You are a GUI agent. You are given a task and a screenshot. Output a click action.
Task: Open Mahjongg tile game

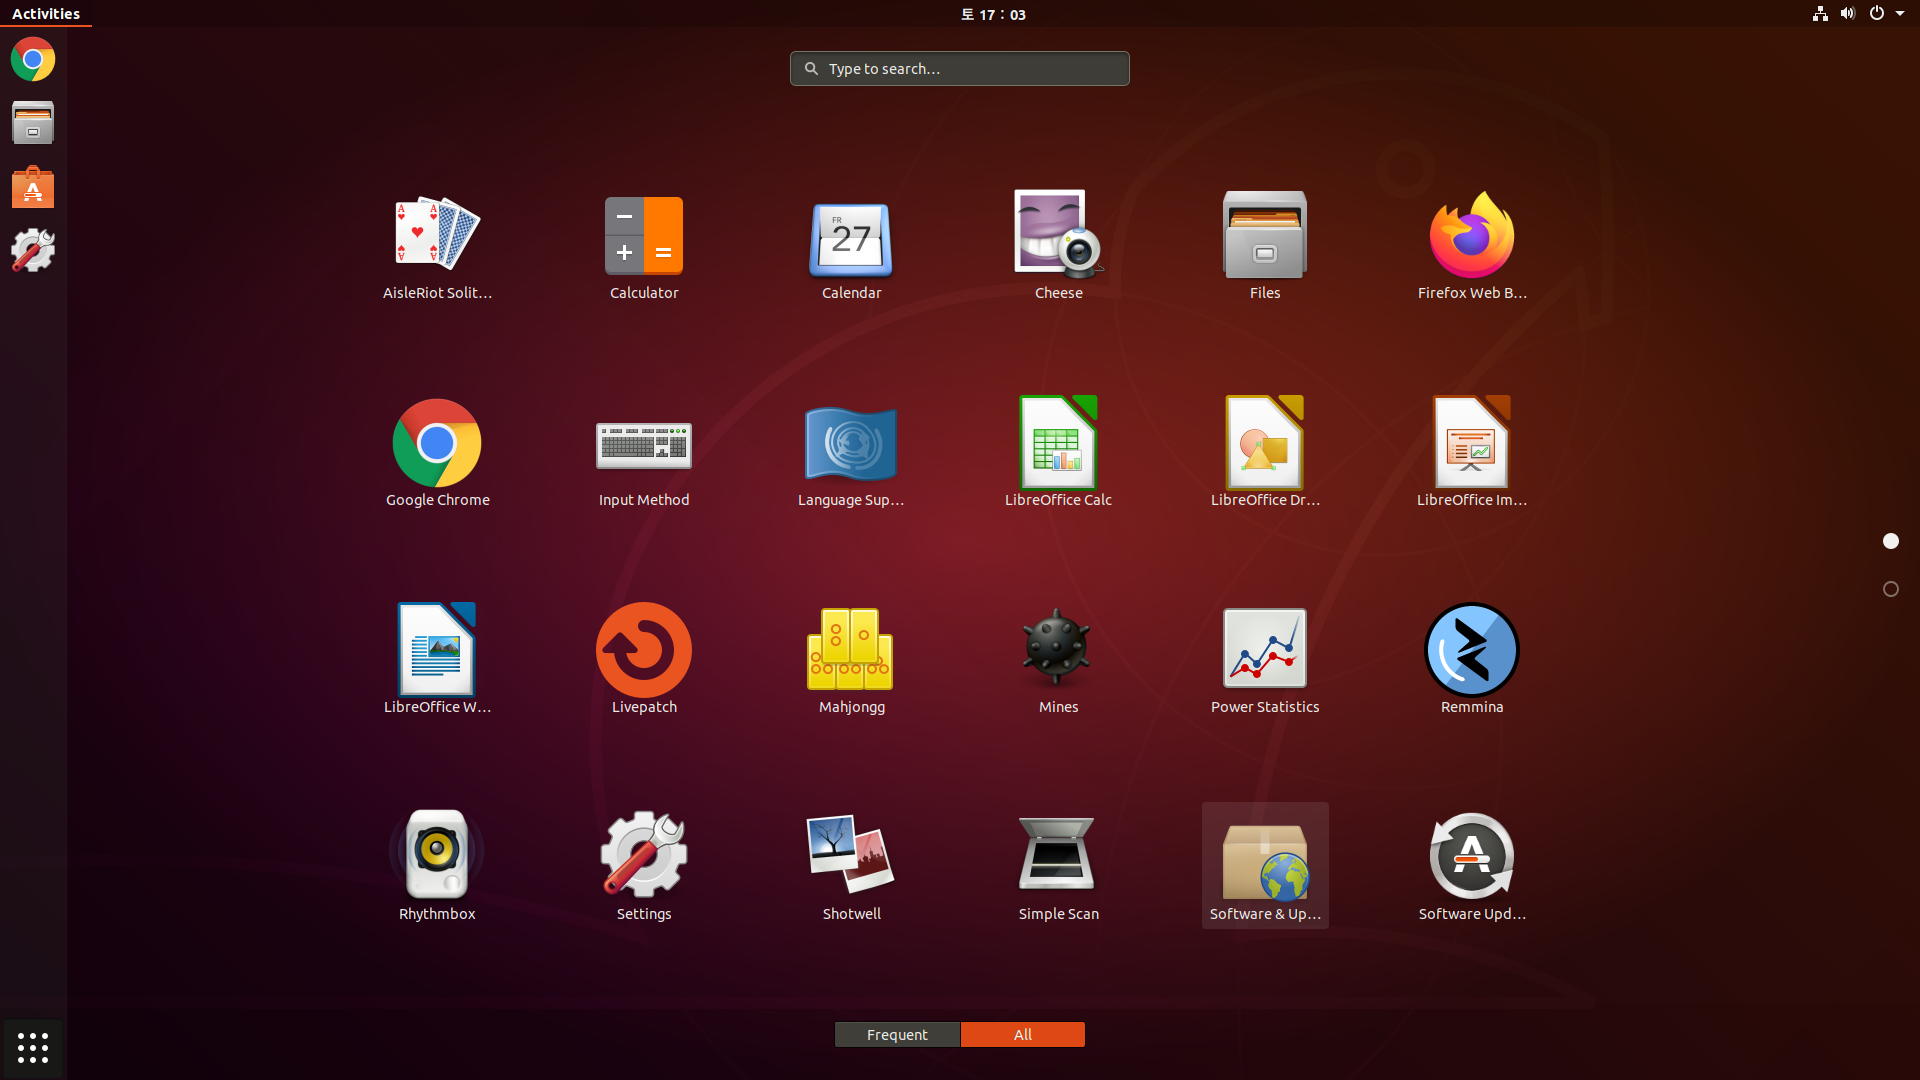coord(851,651)
